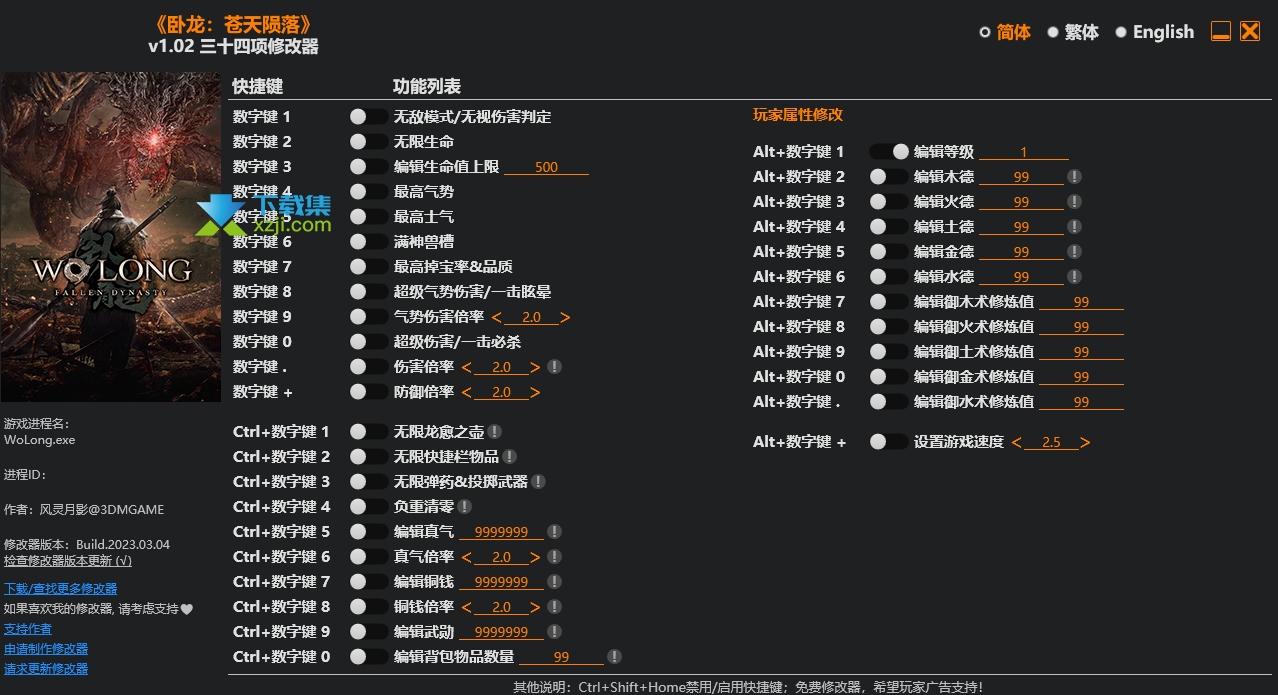Click info icon on 编辑金德 row
Image resolution: width=1278 pixels, height=695 pixels.
pos(1074,252)
